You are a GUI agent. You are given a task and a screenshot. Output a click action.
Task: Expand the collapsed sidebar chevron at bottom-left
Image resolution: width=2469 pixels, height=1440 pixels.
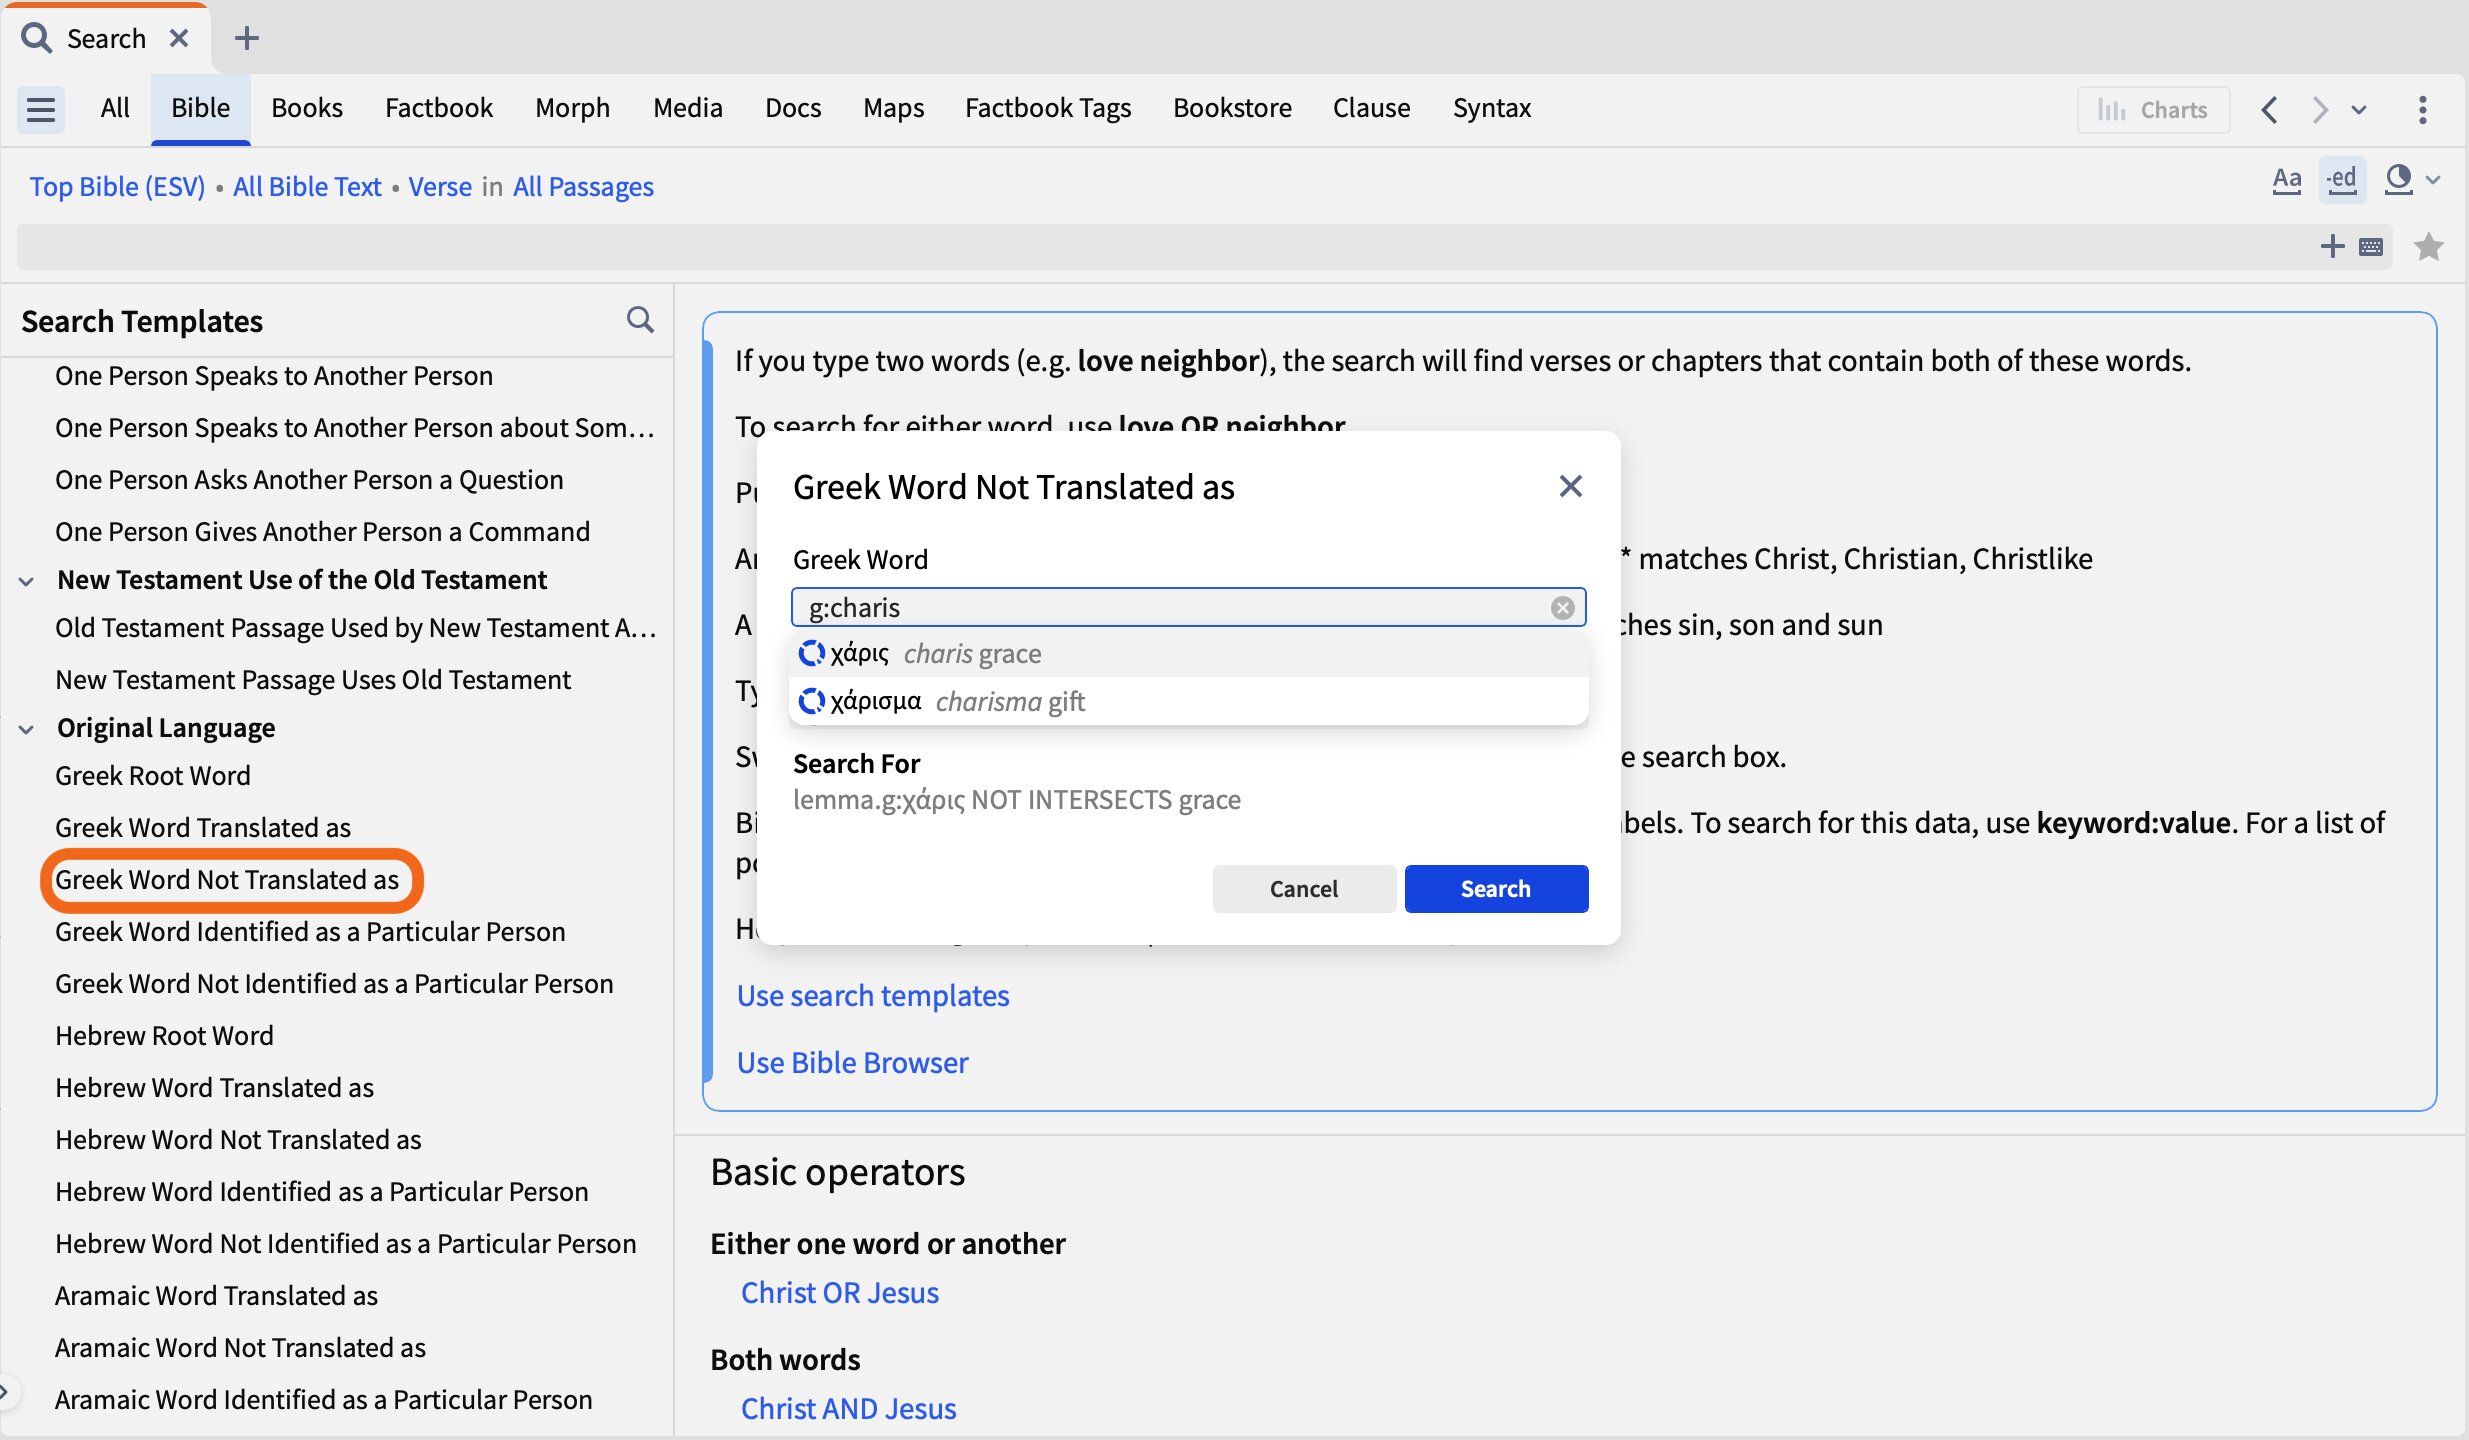tap(5, 1390)
